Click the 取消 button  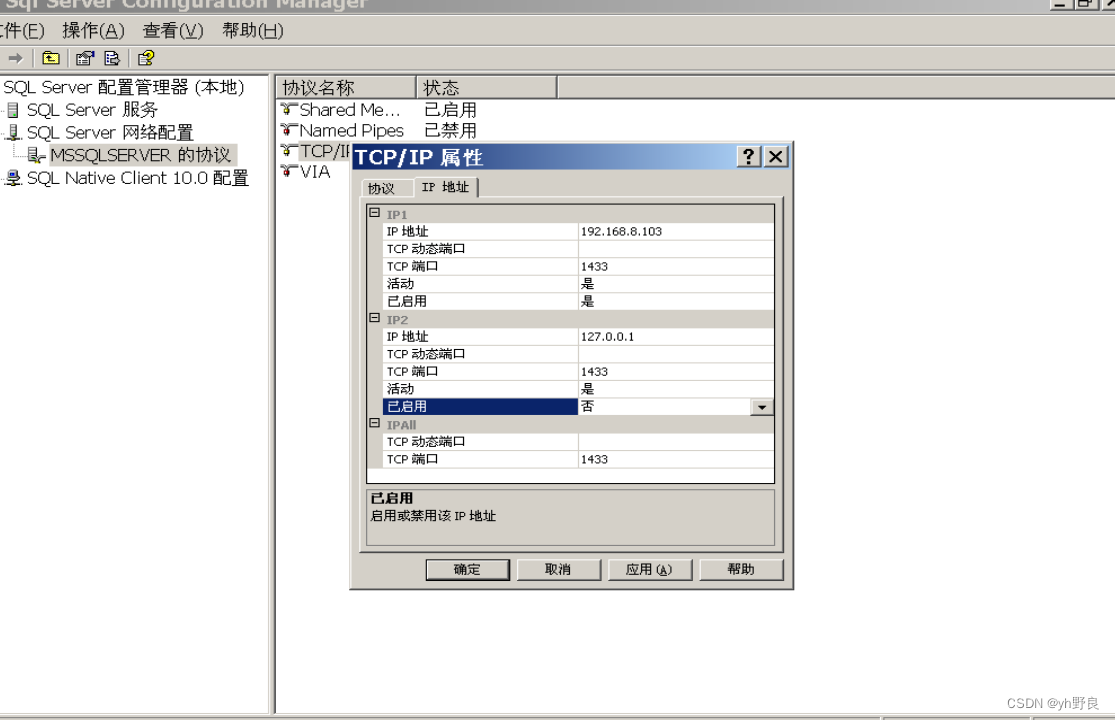click(558, 569)
